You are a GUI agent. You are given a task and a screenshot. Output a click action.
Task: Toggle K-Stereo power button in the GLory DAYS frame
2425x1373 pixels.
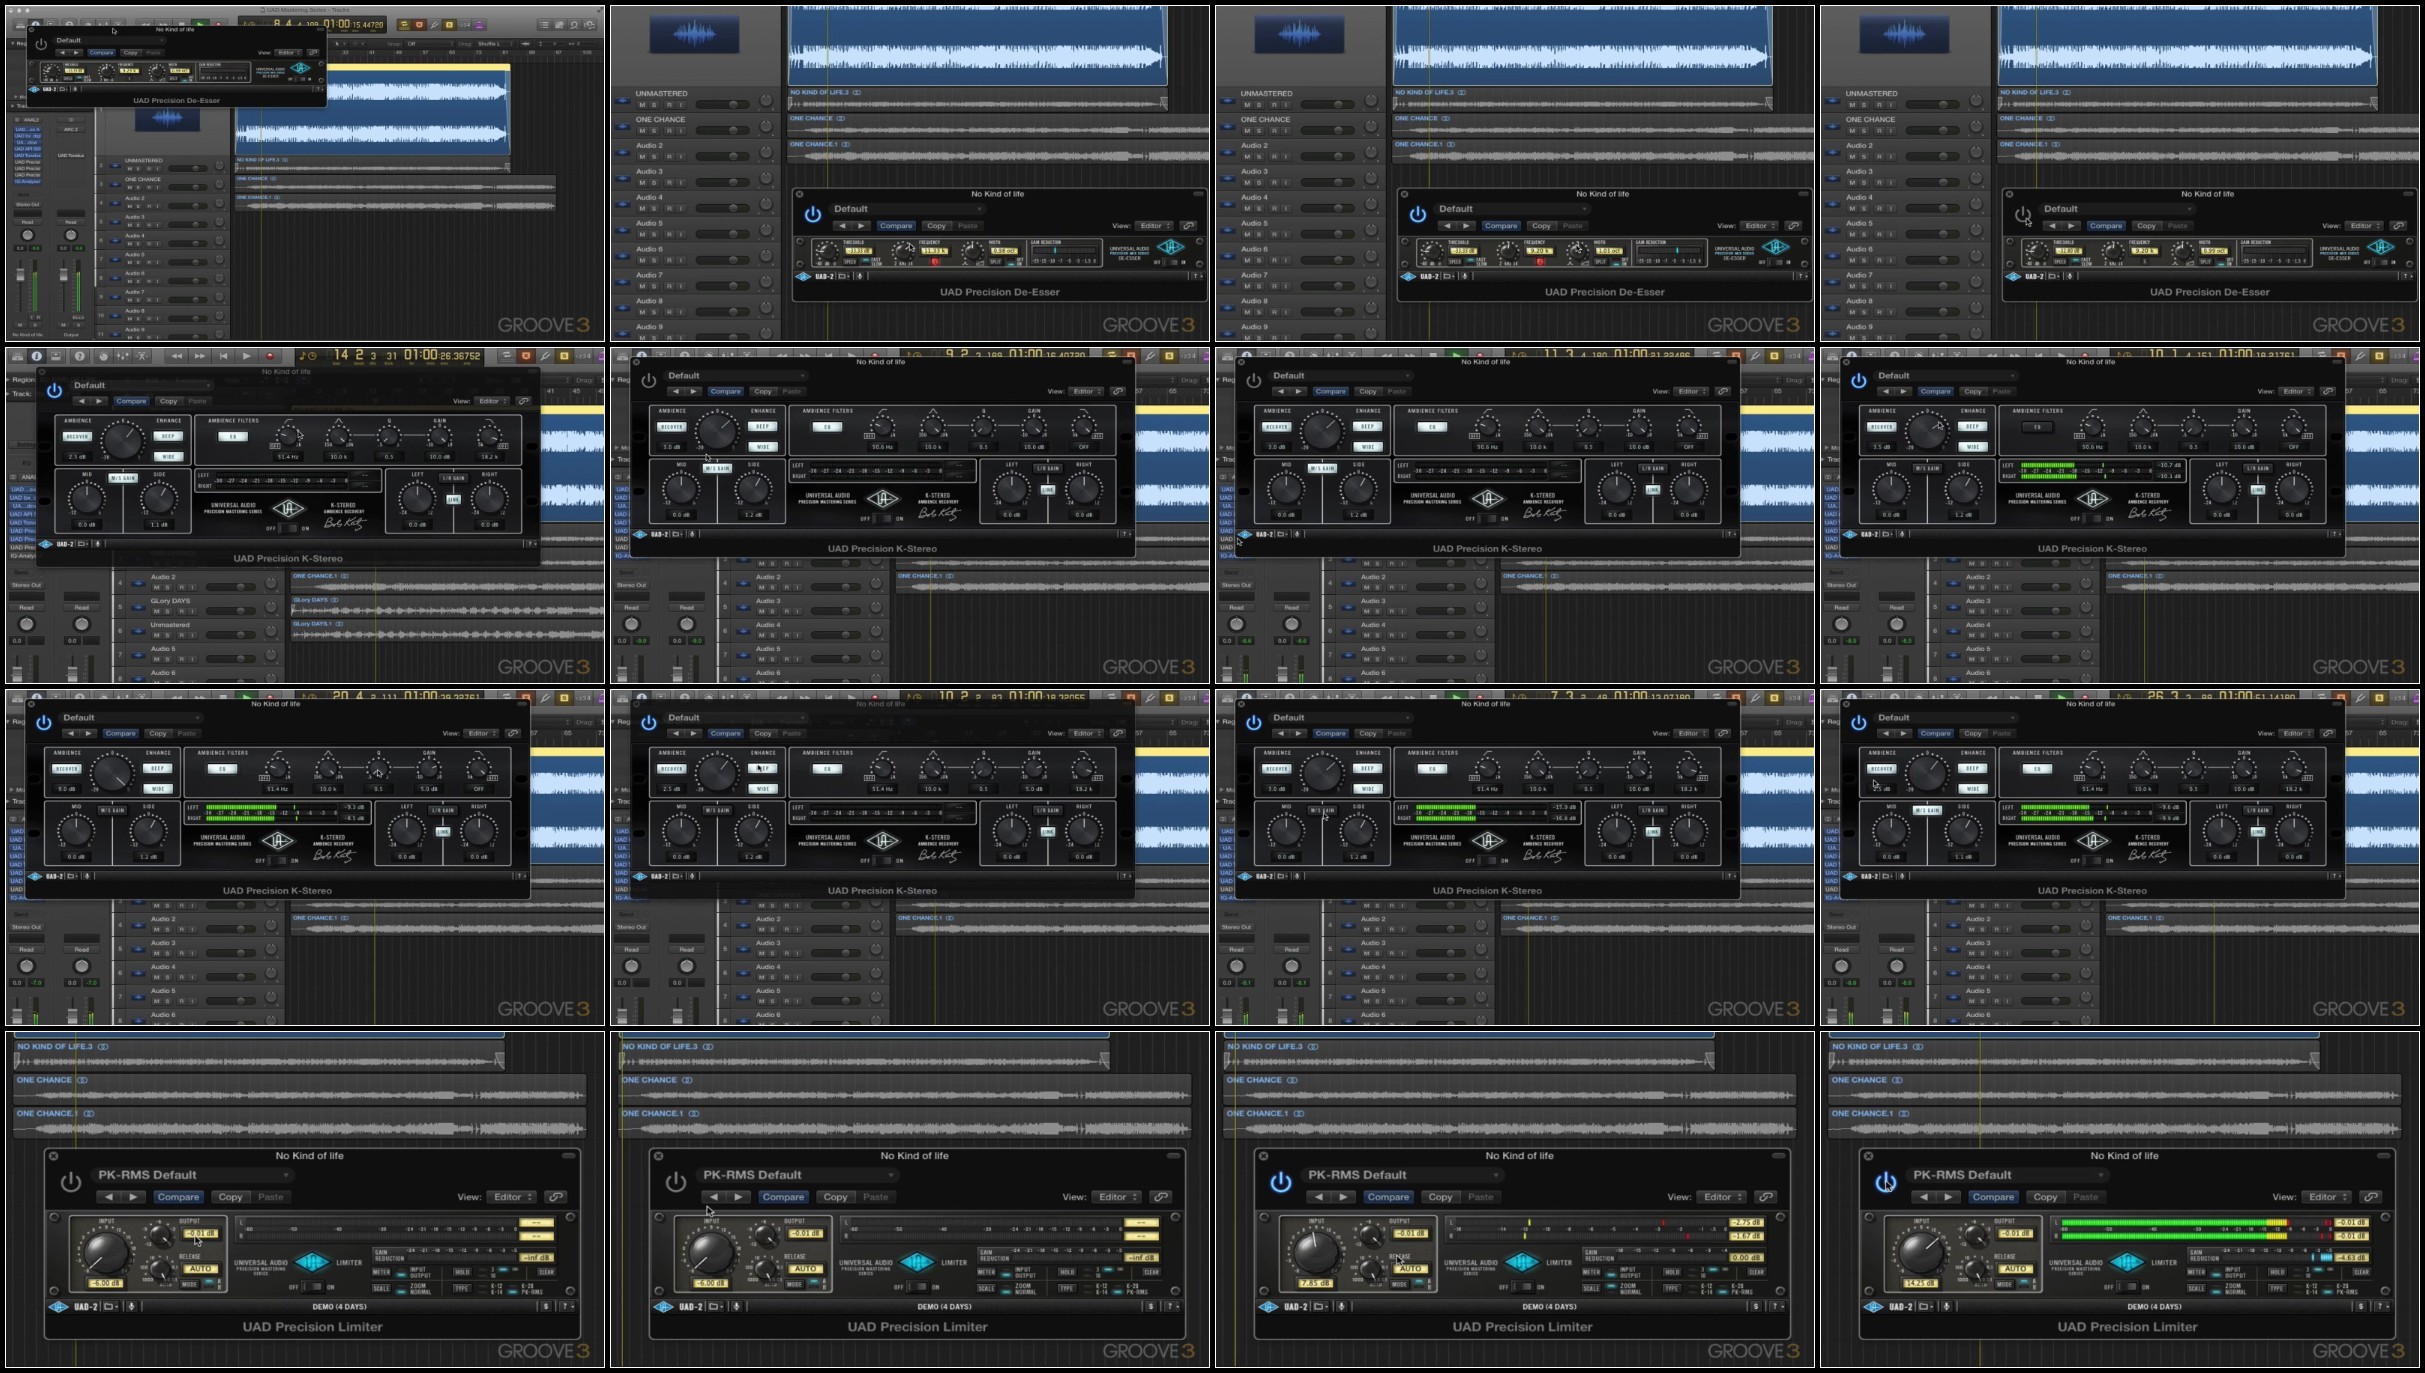tap(55, 391)
